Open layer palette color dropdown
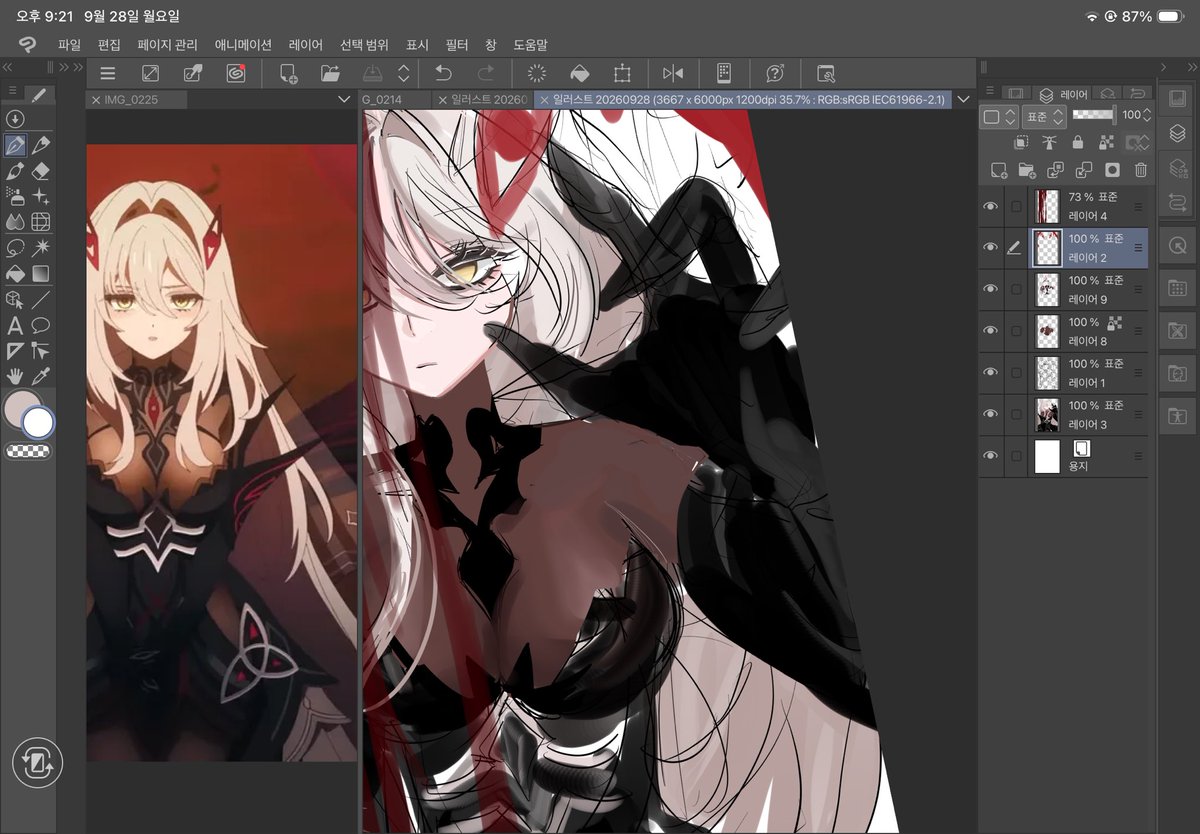The height and width of the screenshot is (834, 1200). 999,116
